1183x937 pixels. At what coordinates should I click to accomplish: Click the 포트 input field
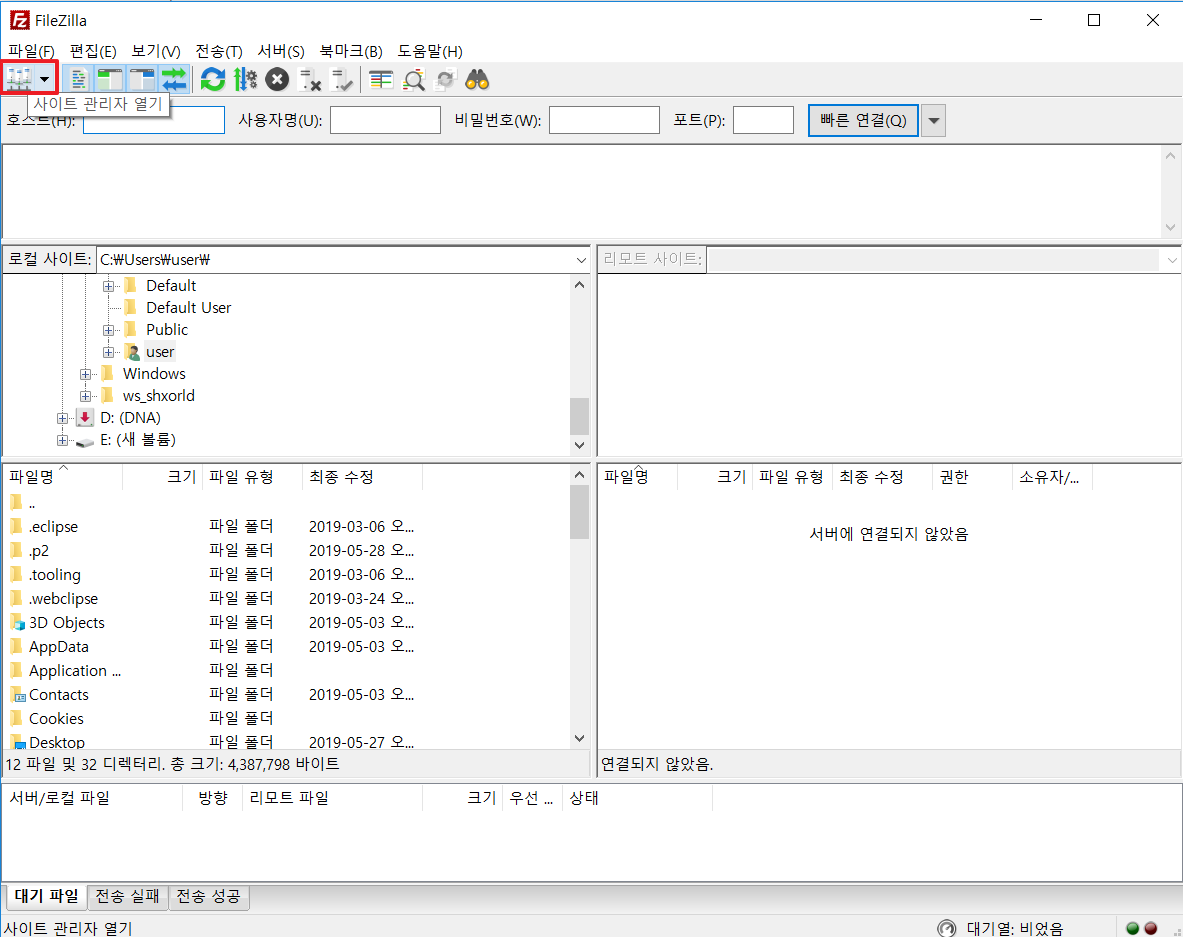764,120
